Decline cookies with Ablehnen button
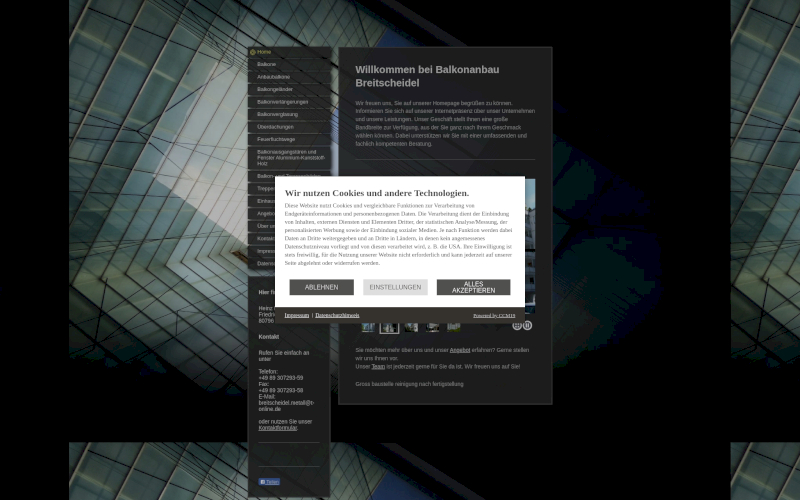Screen dimensions: 800x500 [x=321, y=287]
